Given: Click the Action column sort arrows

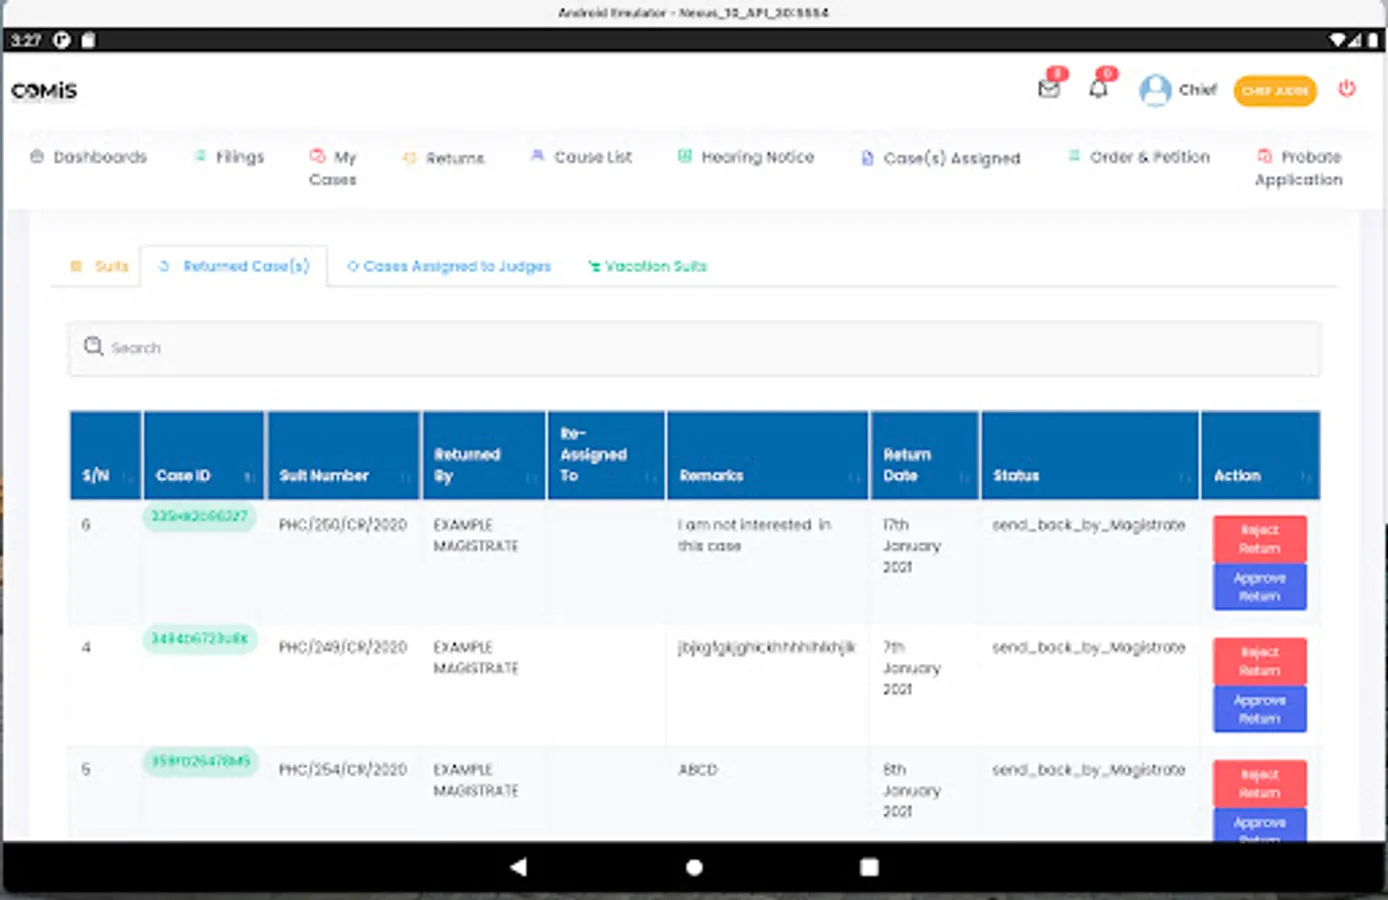Looking at the screenshot, I should coord(1306,477).
